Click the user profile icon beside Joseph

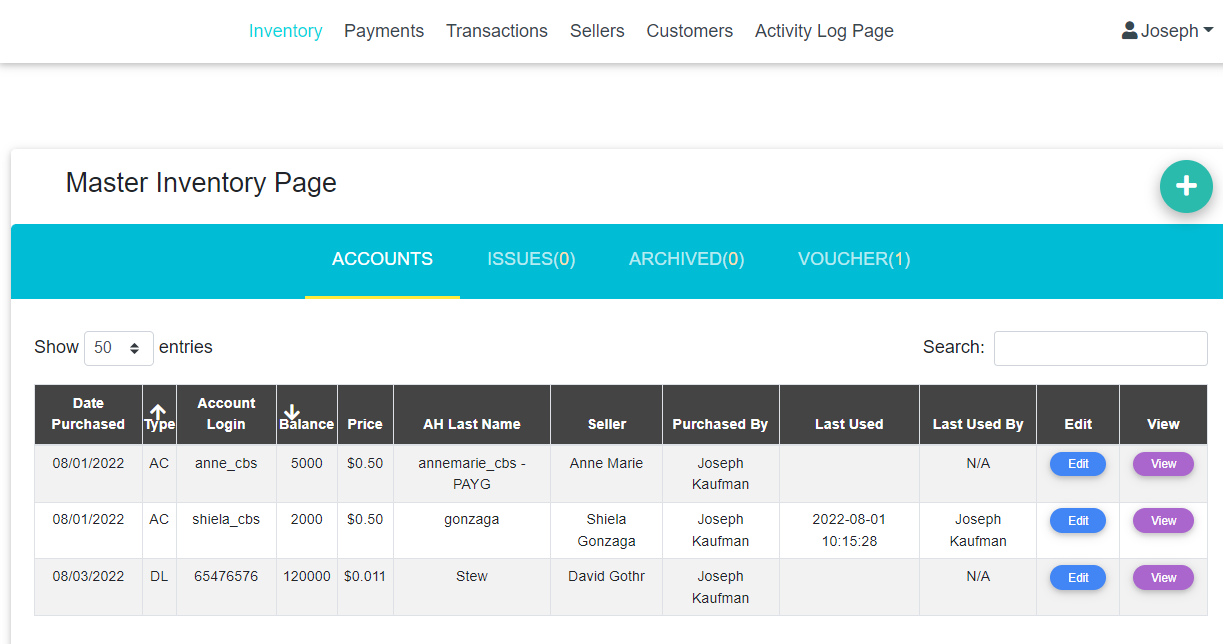click(x=1130, y=31)
